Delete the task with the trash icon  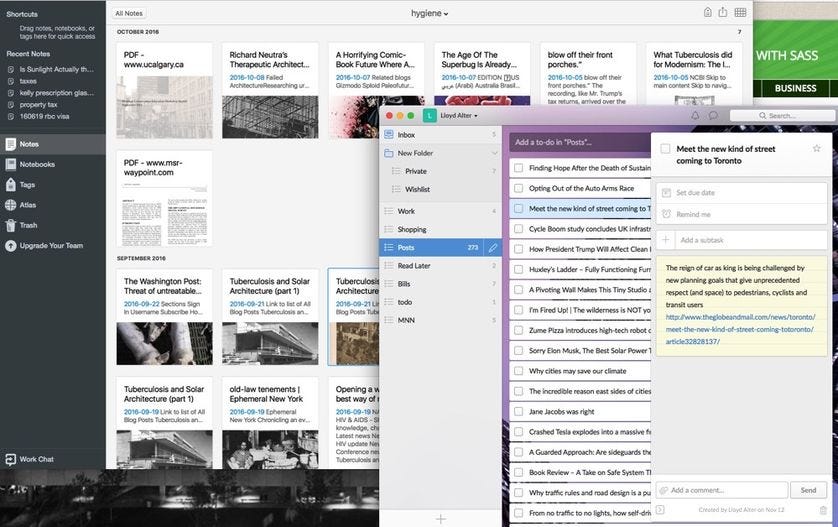click(x=823, y=510)
